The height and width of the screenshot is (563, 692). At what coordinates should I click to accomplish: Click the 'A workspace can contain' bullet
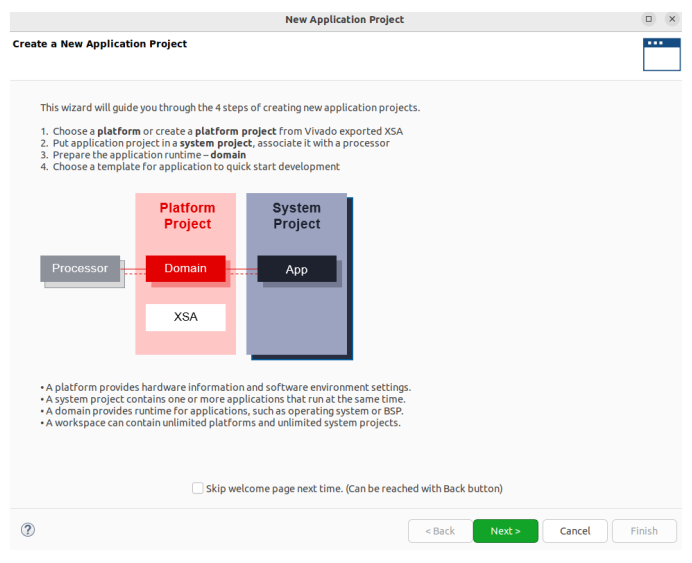pyautogui.click(x=221, y=423)
